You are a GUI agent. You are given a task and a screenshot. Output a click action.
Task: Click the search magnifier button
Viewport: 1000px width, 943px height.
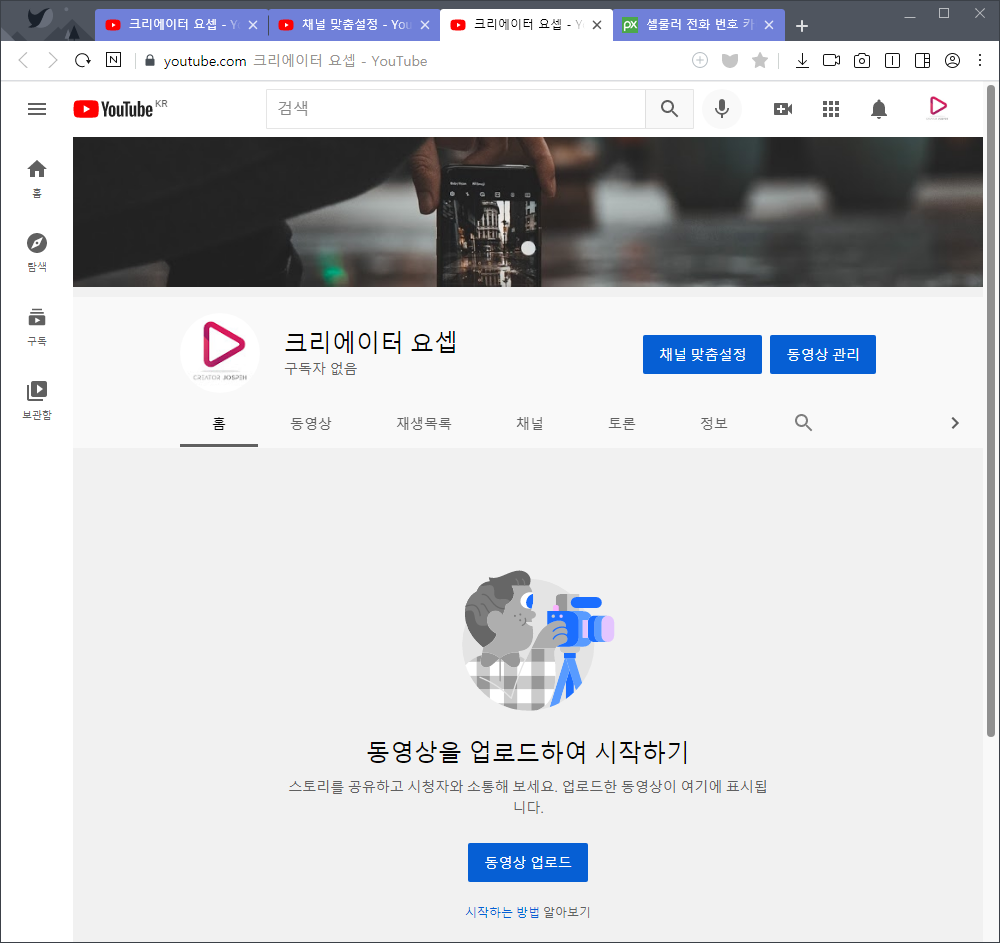669,109
